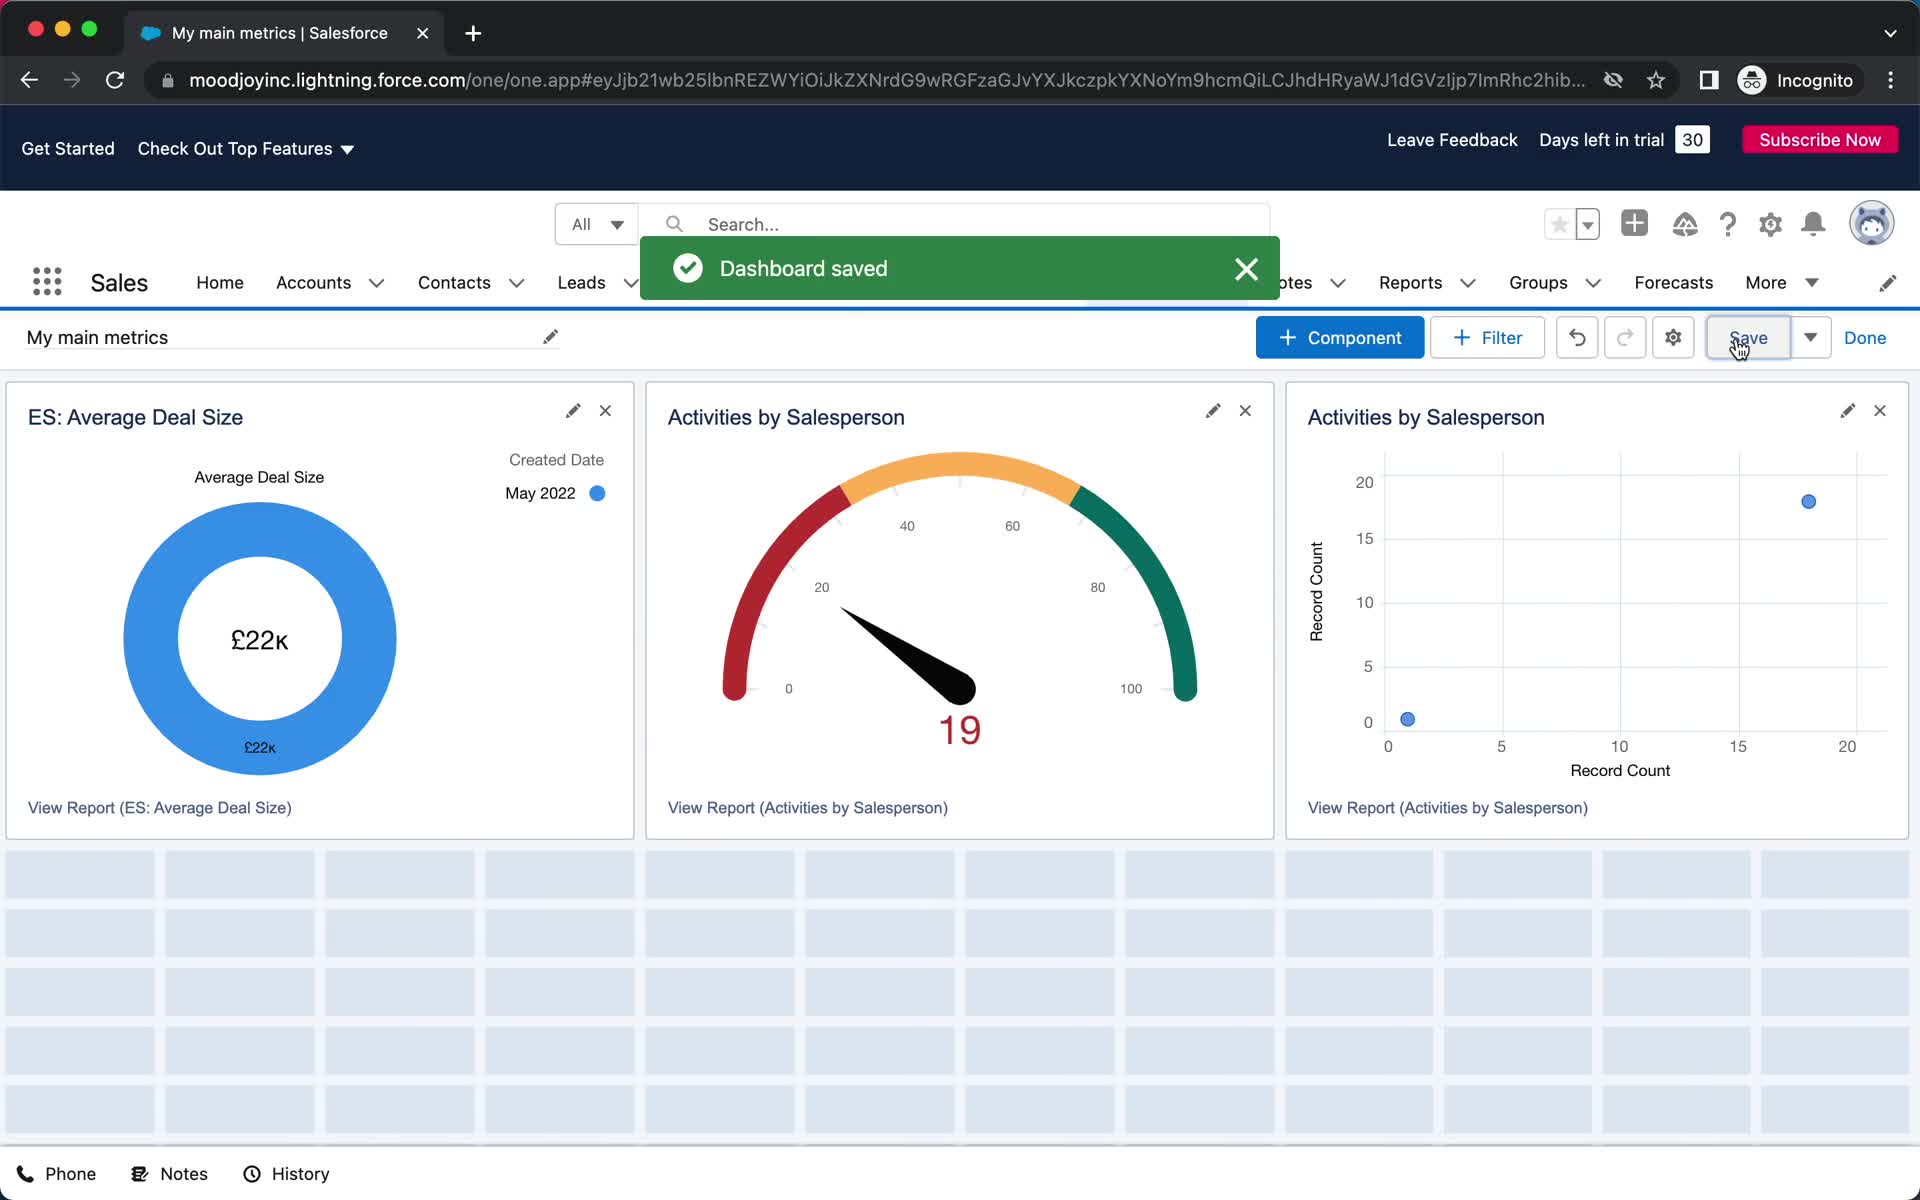Go to the Home tab
This screenshot has height=1200, width=1920.
(x=220, y=283)
